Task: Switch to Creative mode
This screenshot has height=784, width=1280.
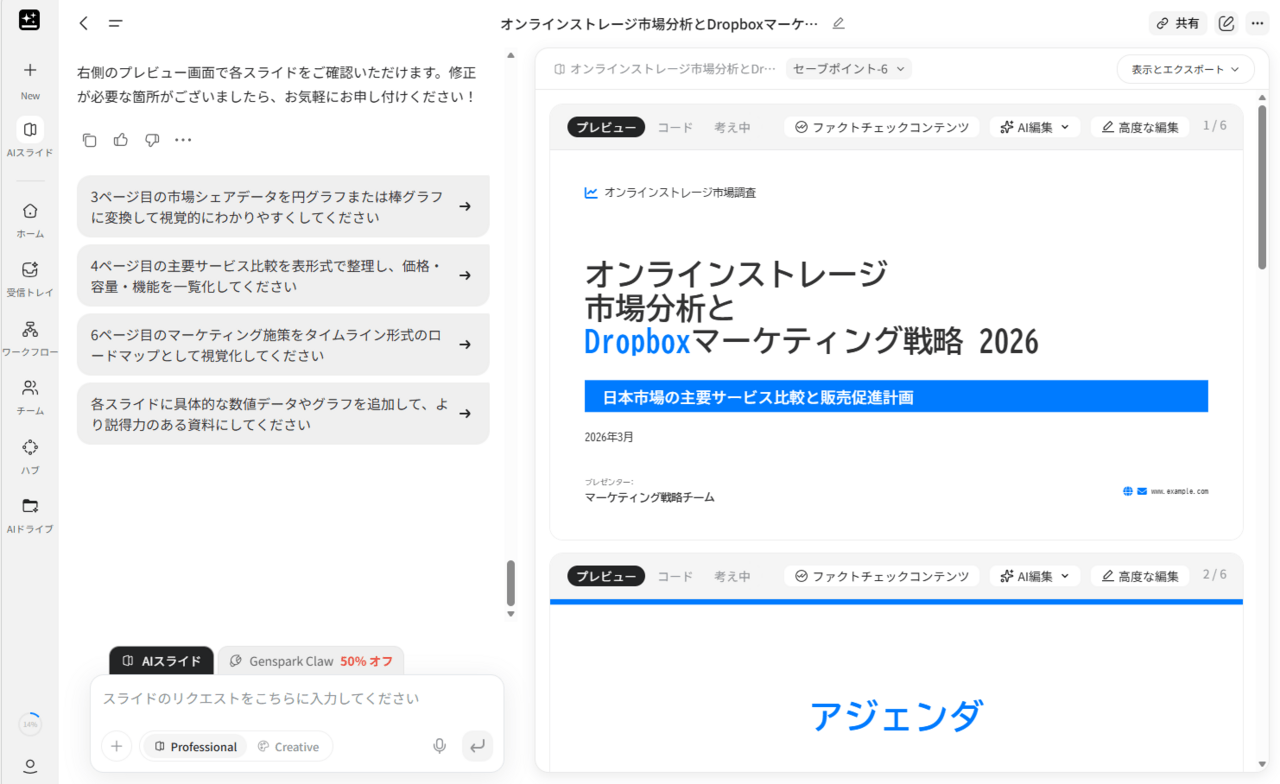Action: [x=288, y=746]
